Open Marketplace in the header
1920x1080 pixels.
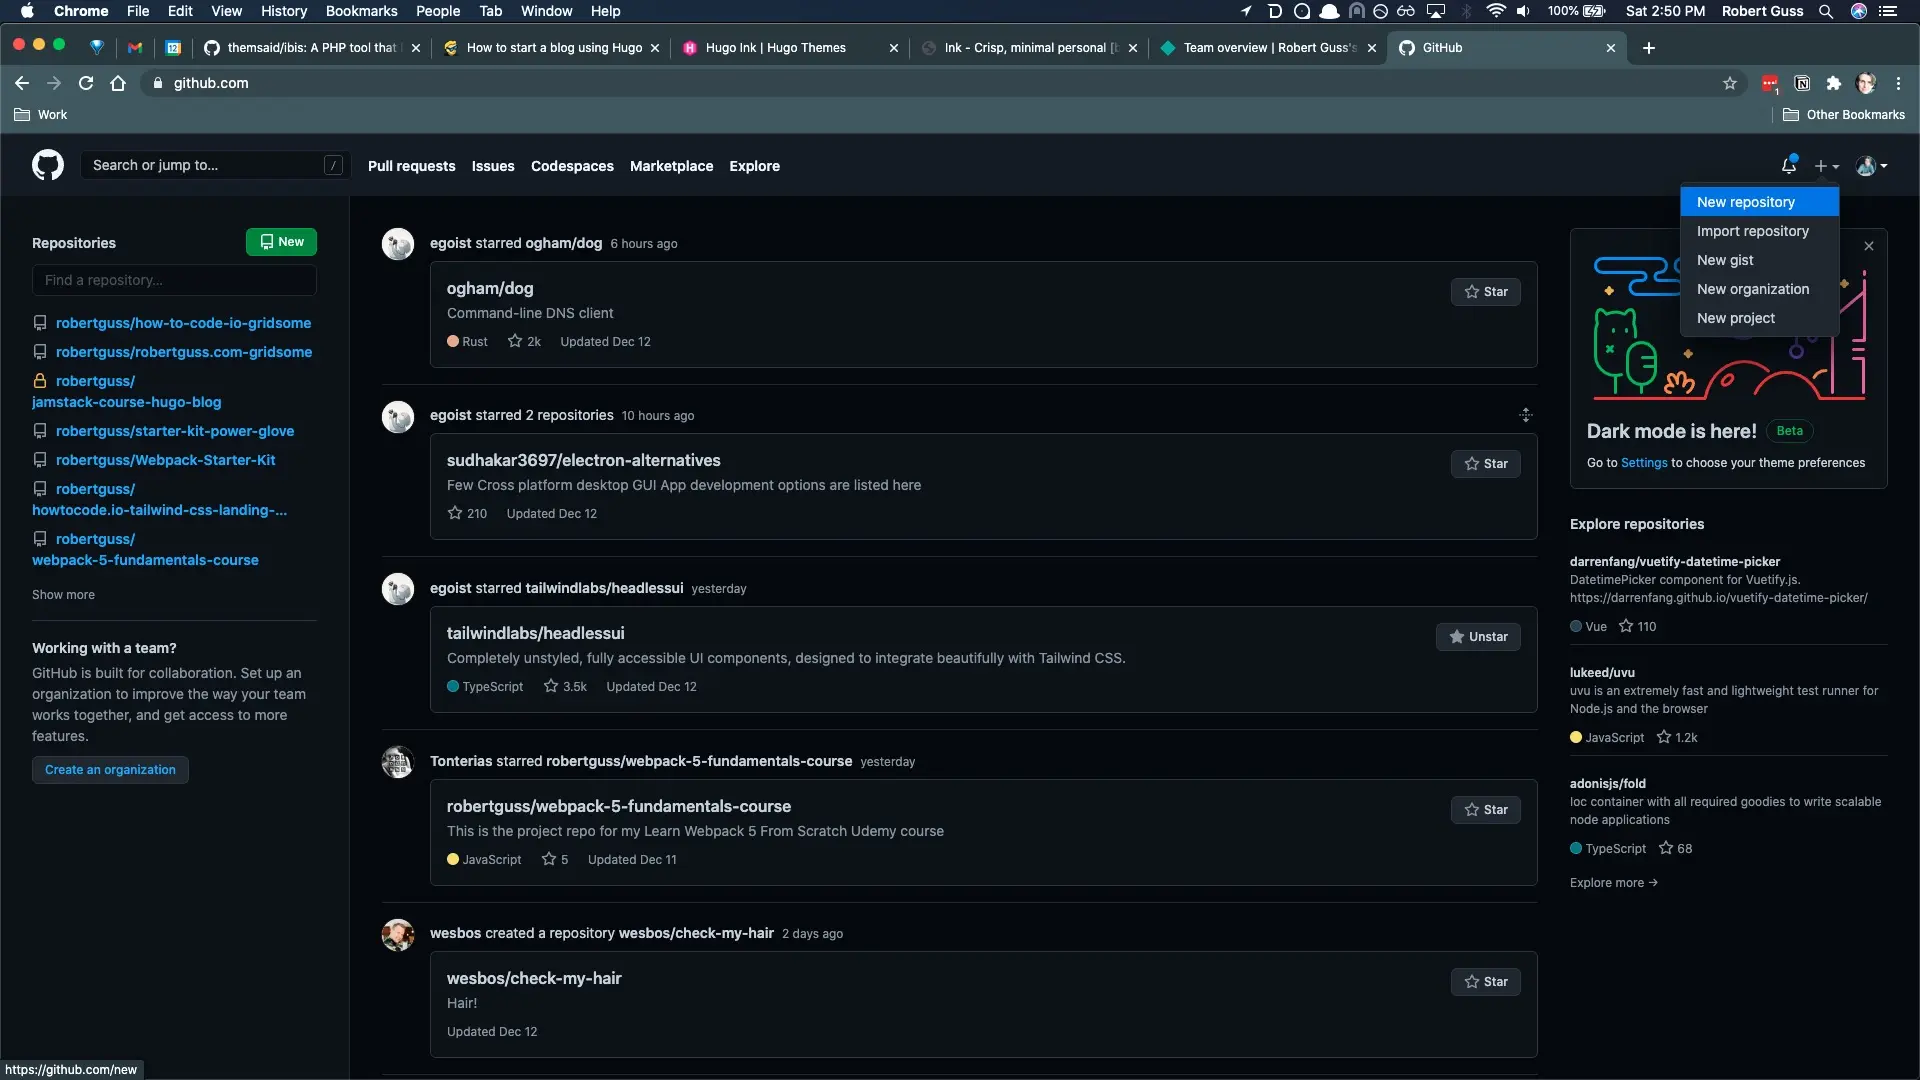[671, 166]
